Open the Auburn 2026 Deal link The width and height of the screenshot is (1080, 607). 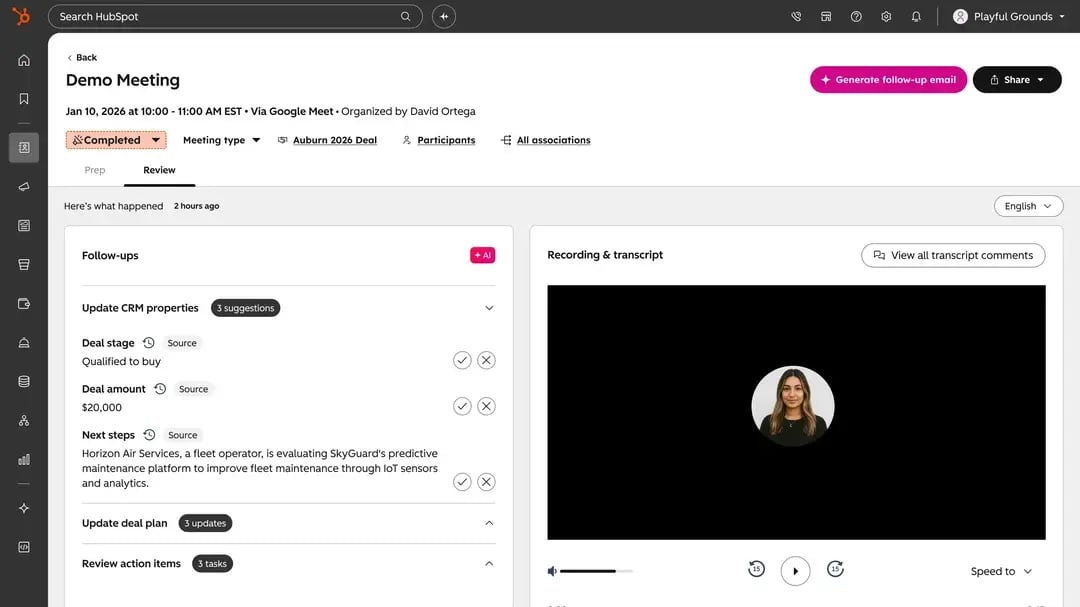(335, 140)
